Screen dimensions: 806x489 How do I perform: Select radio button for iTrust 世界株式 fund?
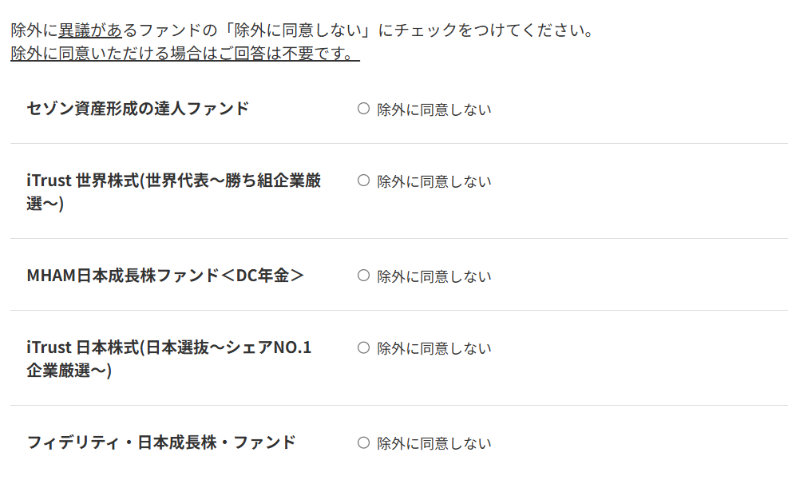coord(363,180)
